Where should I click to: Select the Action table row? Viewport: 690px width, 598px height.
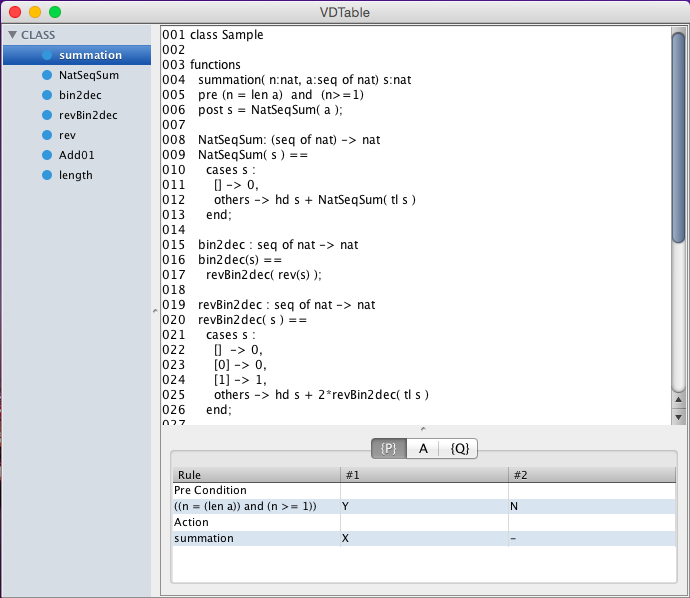pyautogui.click(x=424, y=522)
